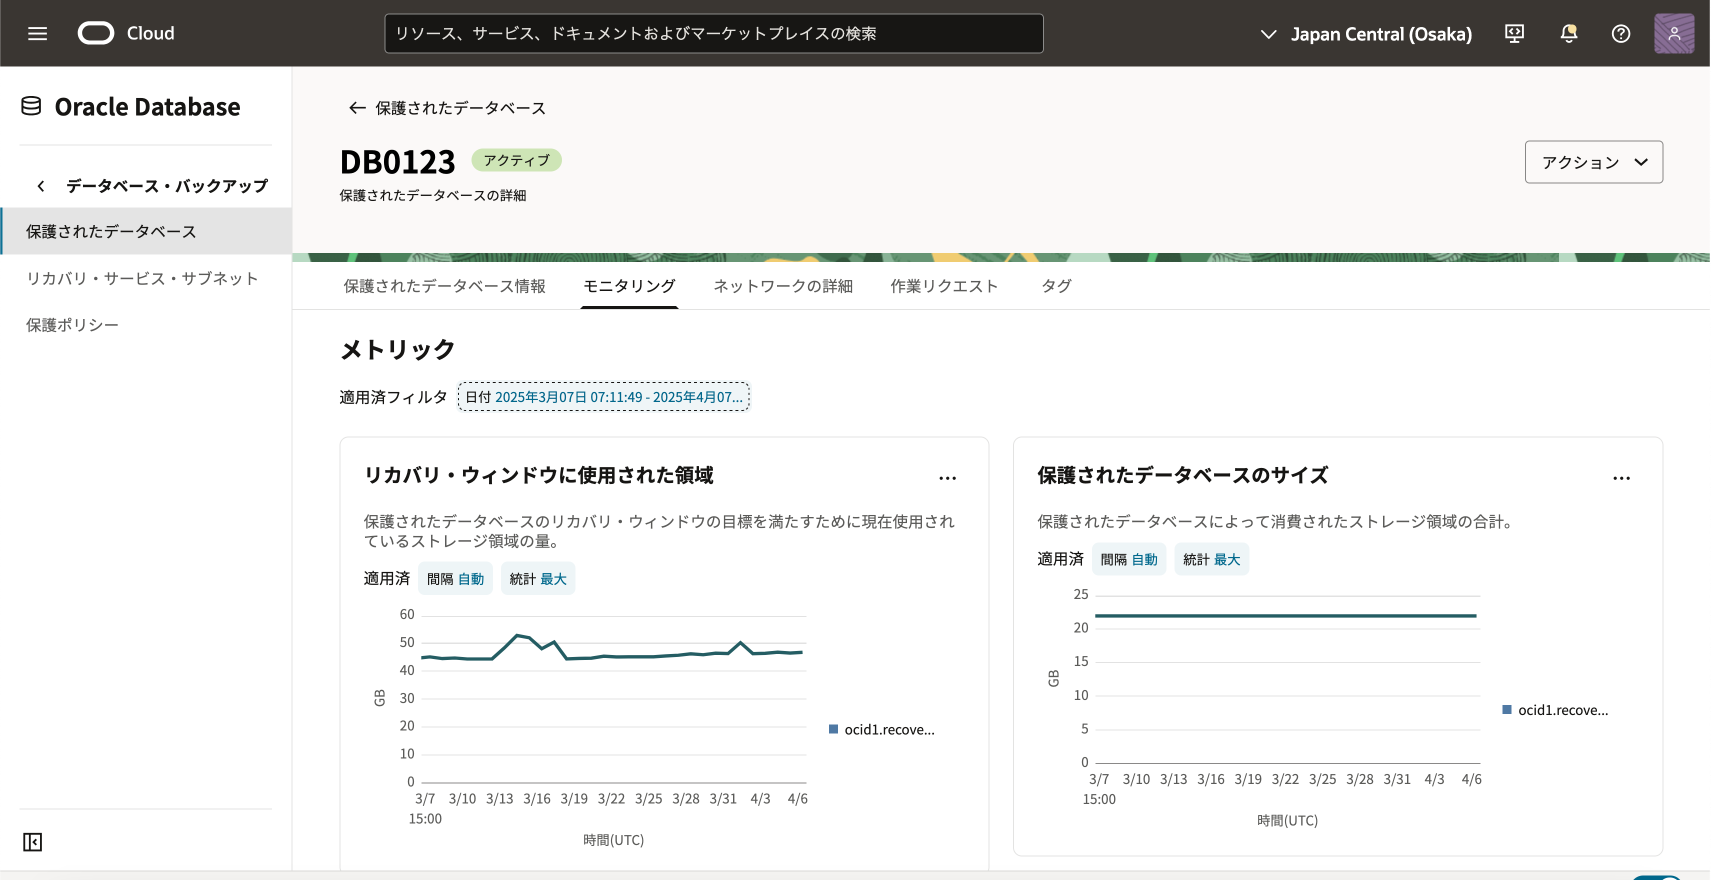Open the Japan Central (Osaka) region selector

[1366, 34]
